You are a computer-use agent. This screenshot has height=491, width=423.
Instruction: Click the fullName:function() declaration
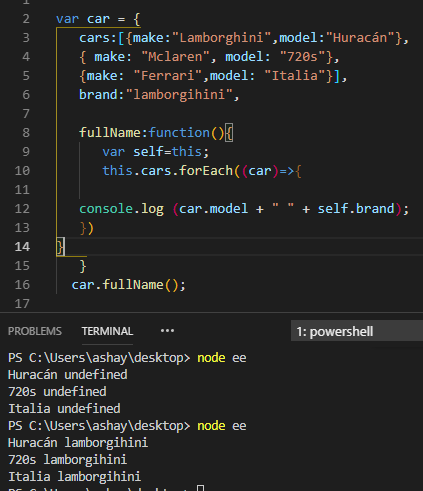[156, 133]
